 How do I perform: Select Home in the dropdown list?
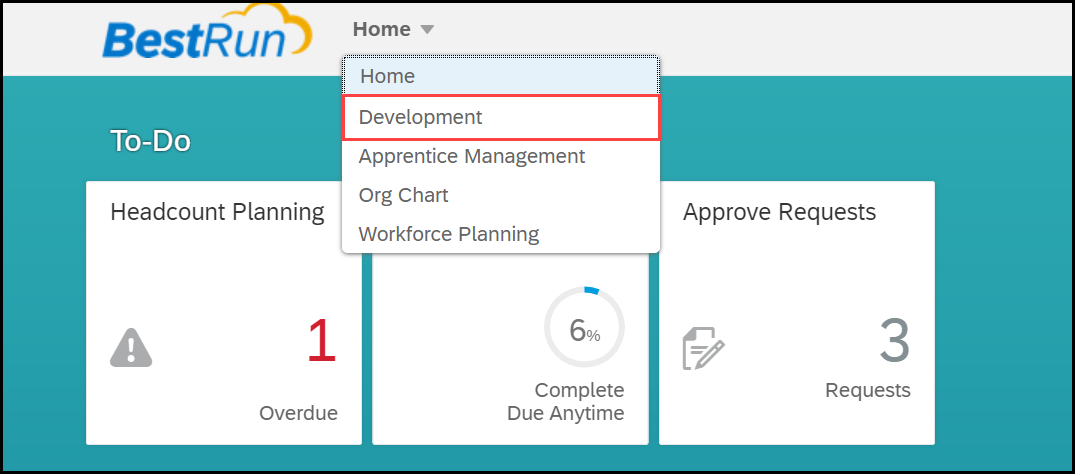click(x=501, y=76)
